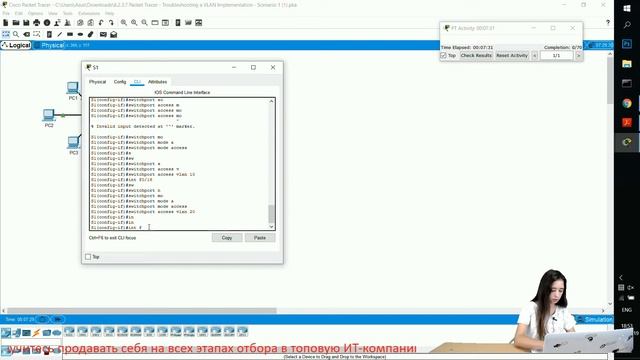Click the Undo arrow toolbar icon

click(101, 23)
